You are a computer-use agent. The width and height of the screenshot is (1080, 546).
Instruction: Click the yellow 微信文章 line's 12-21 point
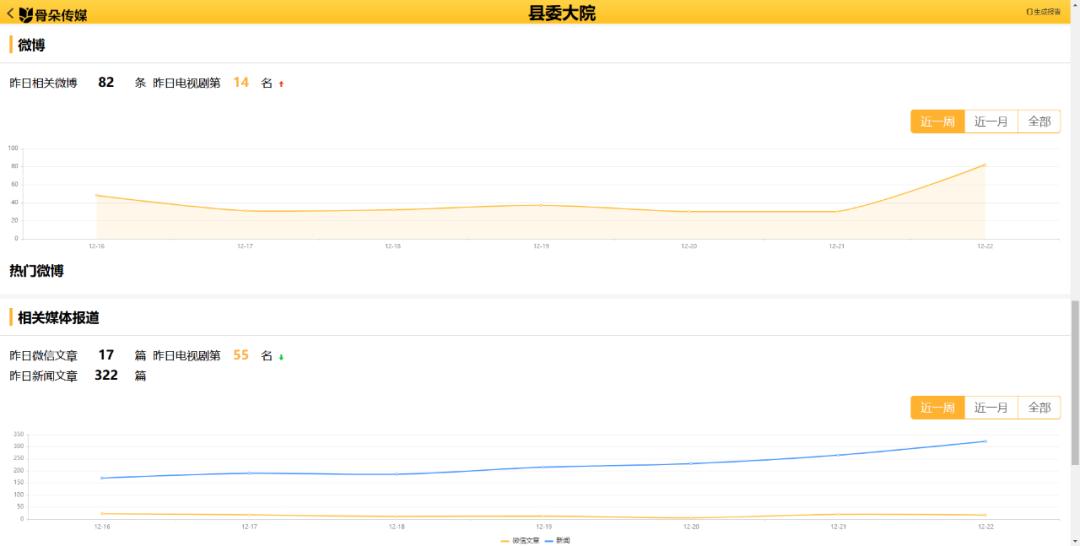(838, 514)
